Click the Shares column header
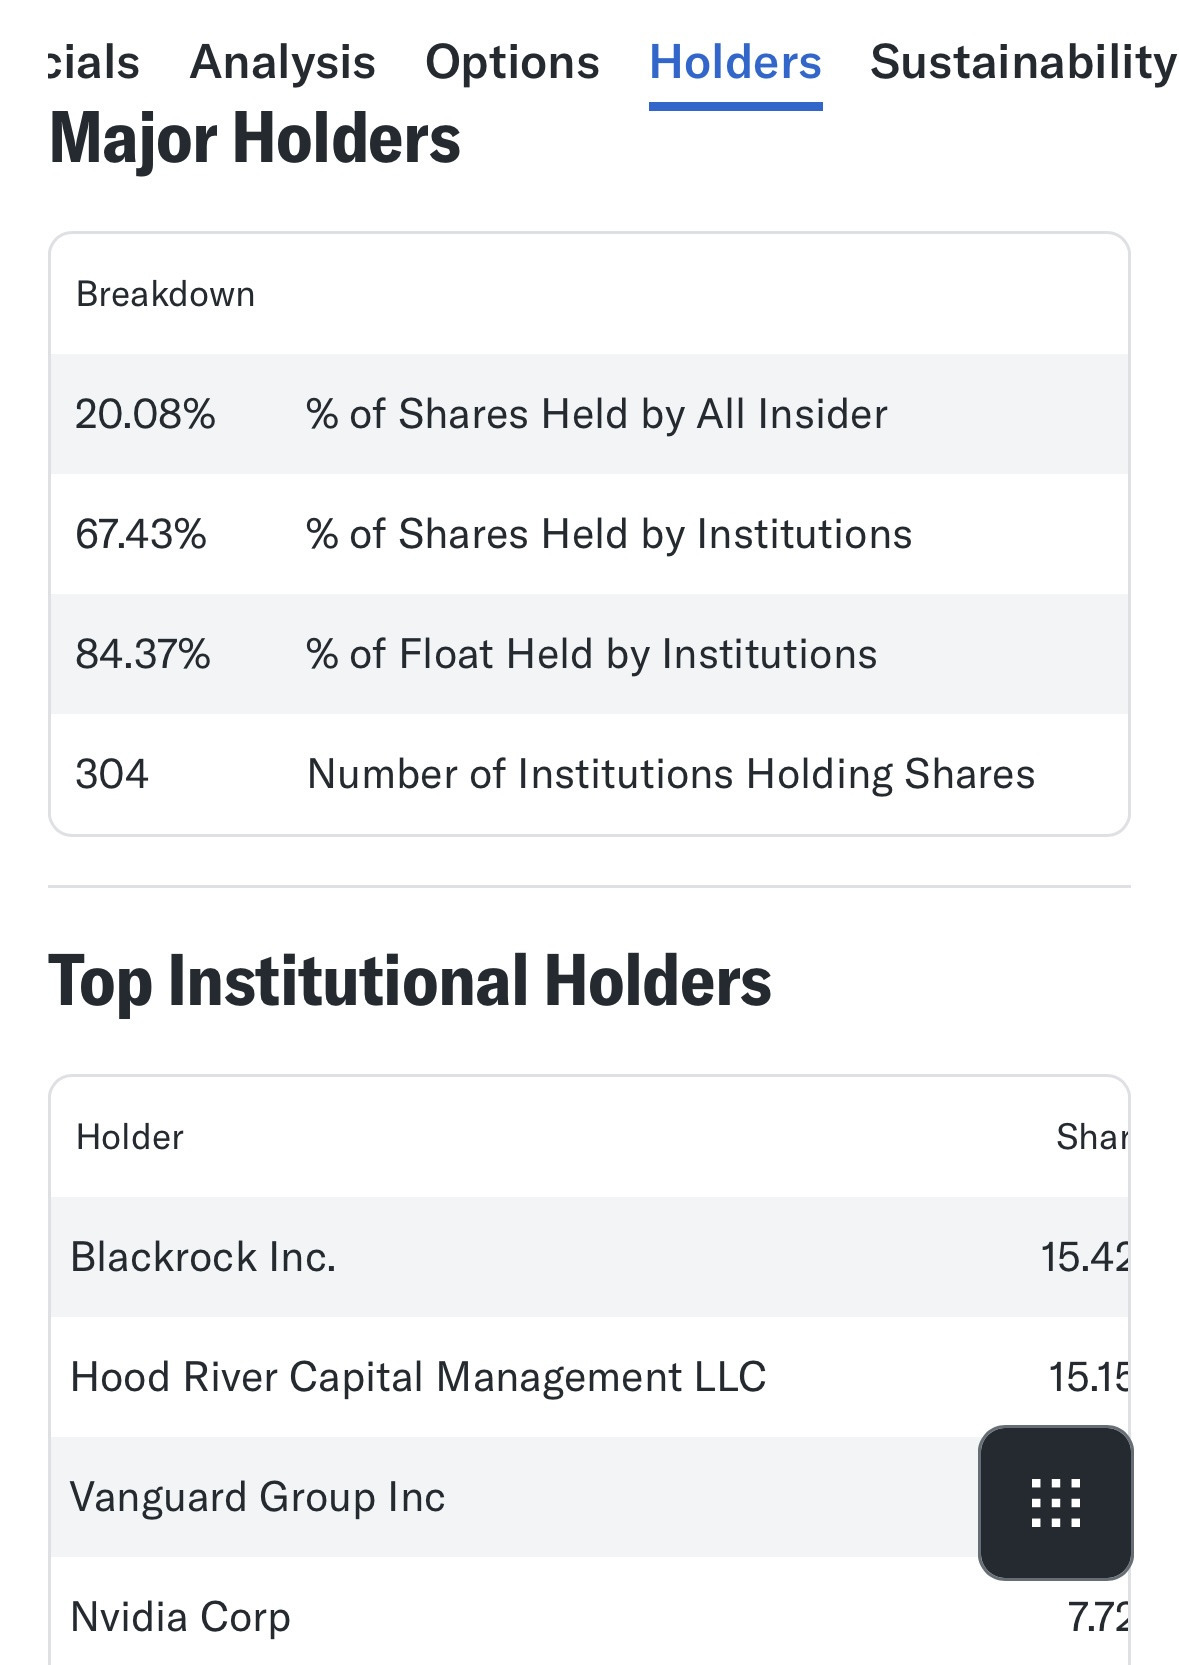The height and width of the screenshot is (1665, 1179). pos(1092,1137)
